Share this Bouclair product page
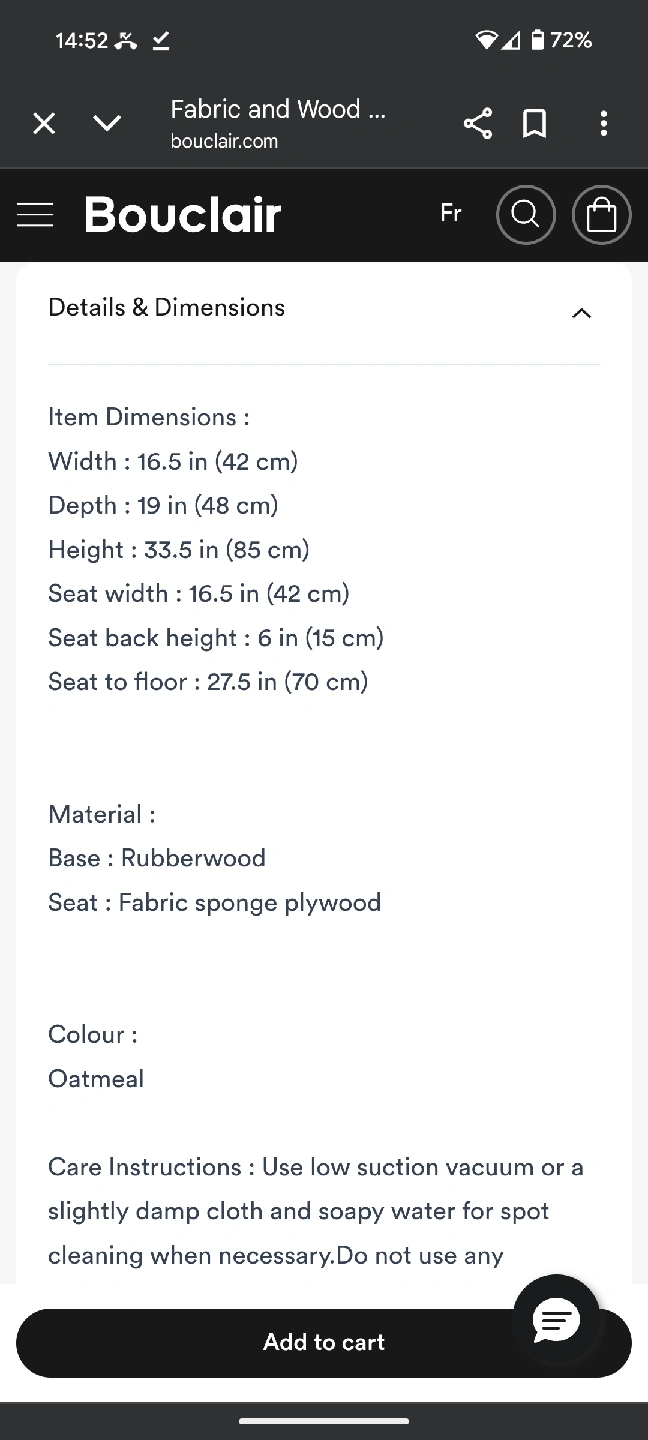The width and height of the screenshot is (648, 1440). tap(478, 123)
